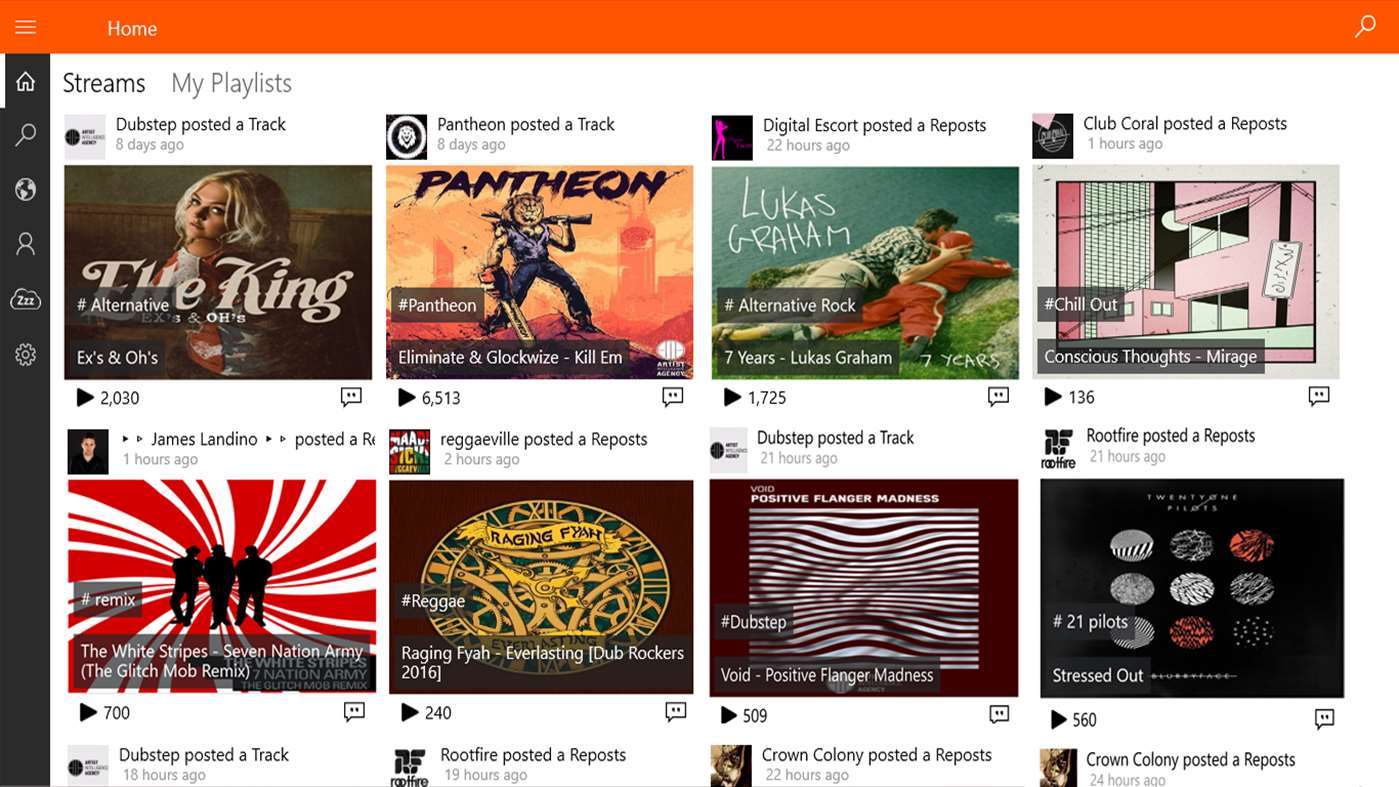Open the hamburger navigation menu
The height and width of the screenshot is (787, 1399).
25,27
